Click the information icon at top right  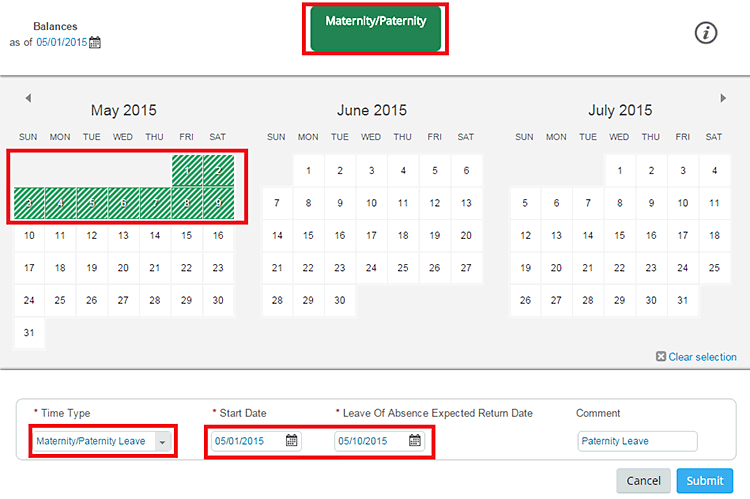707,32
